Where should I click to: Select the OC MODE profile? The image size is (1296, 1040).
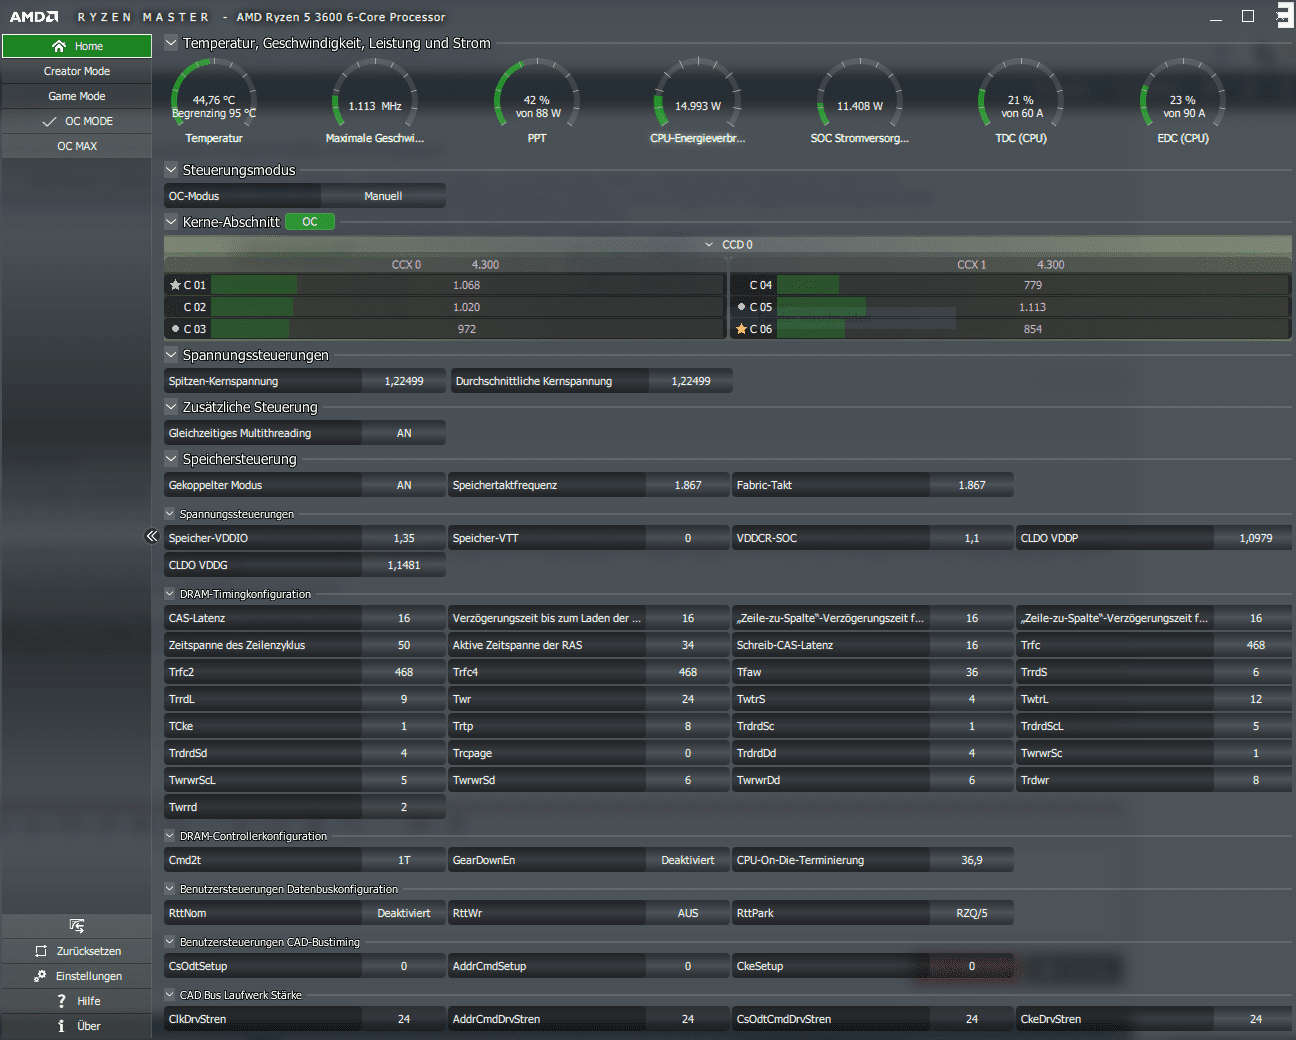[77, 121]
